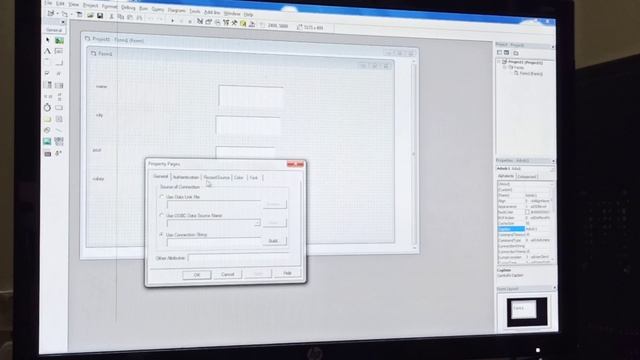This screenshot has width=640, height=360.
Task: Switch to Categorized tab in Properties panel
Action: point(527,176)
